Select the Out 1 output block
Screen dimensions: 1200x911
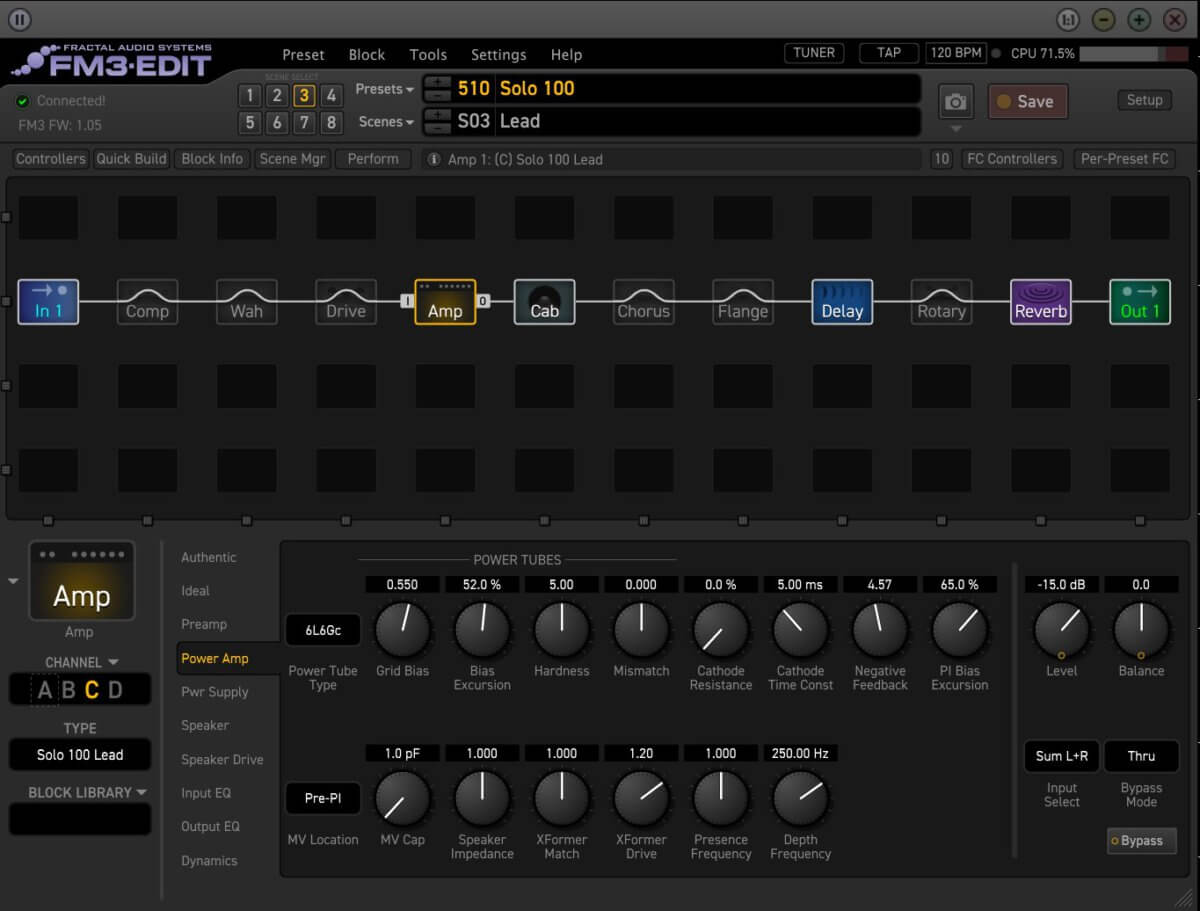coord(1140,301)
